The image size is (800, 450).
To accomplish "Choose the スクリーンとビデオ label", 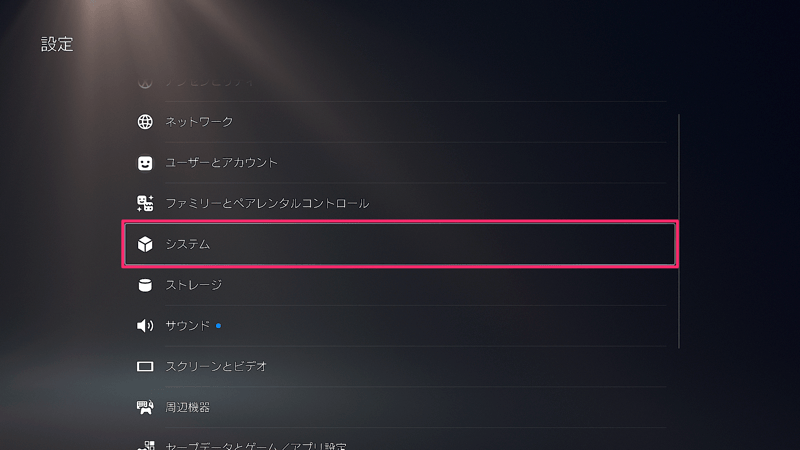I will [x=216, y=366].
